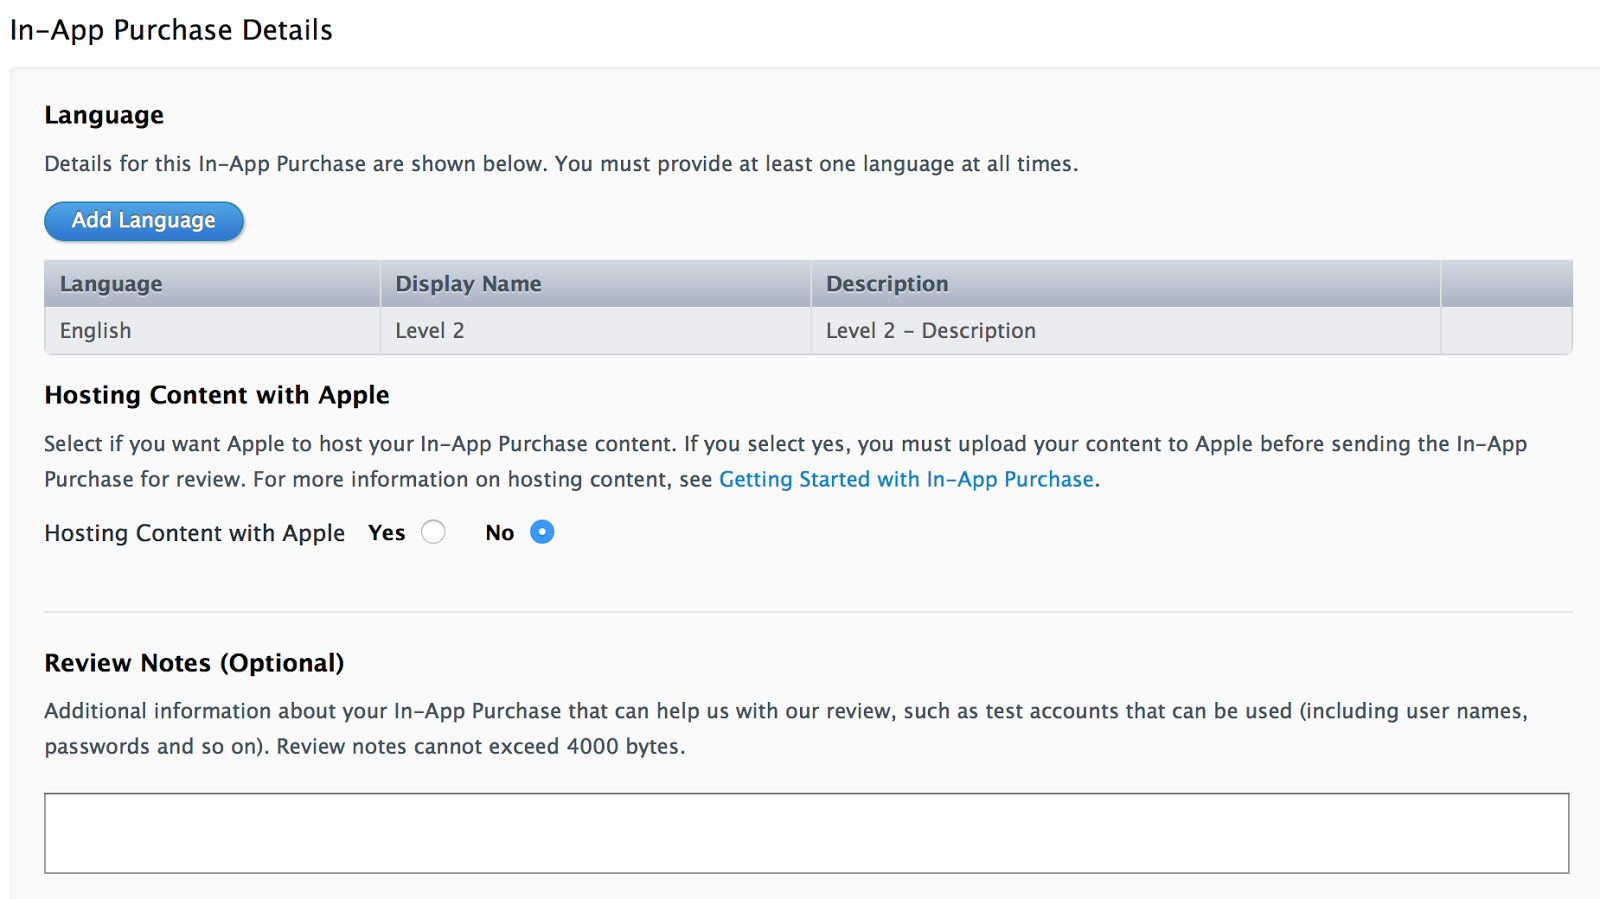Click the "Review notes cannot exceed 4000 bytes" text

480,747
